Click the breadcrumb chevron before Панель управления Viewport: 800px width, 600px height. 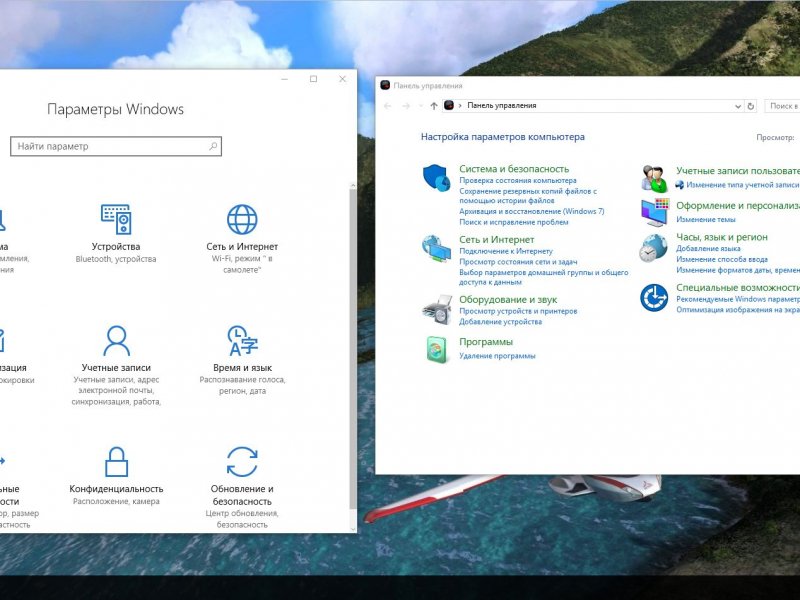460,106
